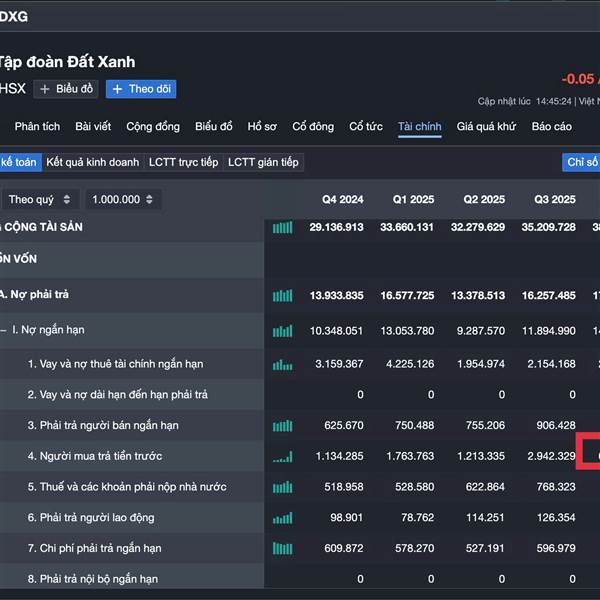Click chart icon for Chi phí phải trả ngắn hạn
Screen dimensions: 600x600
[x=283, y=548]
